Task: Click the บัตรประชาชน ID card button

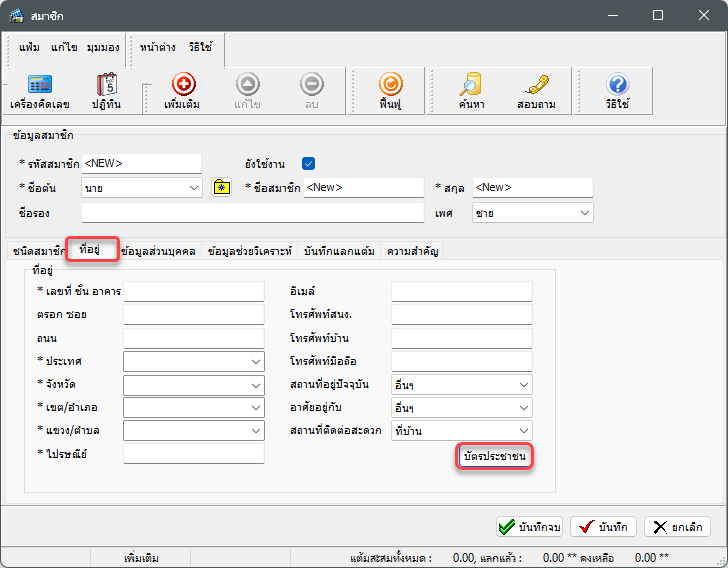Action: [x=494, y=457]
